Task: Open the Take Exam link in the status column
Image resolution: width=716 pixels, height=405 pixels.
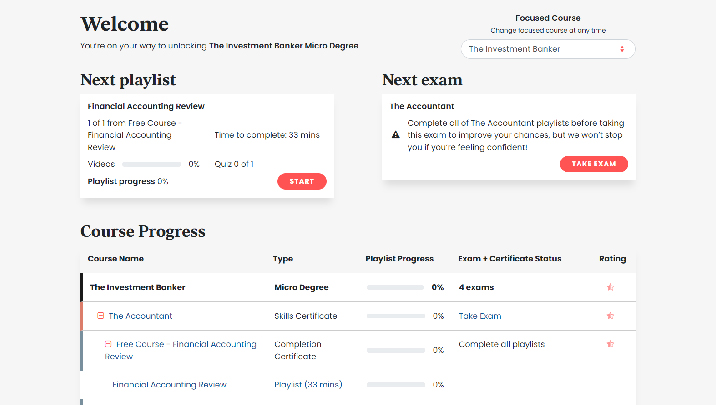Action: click(x=479, y=316)
